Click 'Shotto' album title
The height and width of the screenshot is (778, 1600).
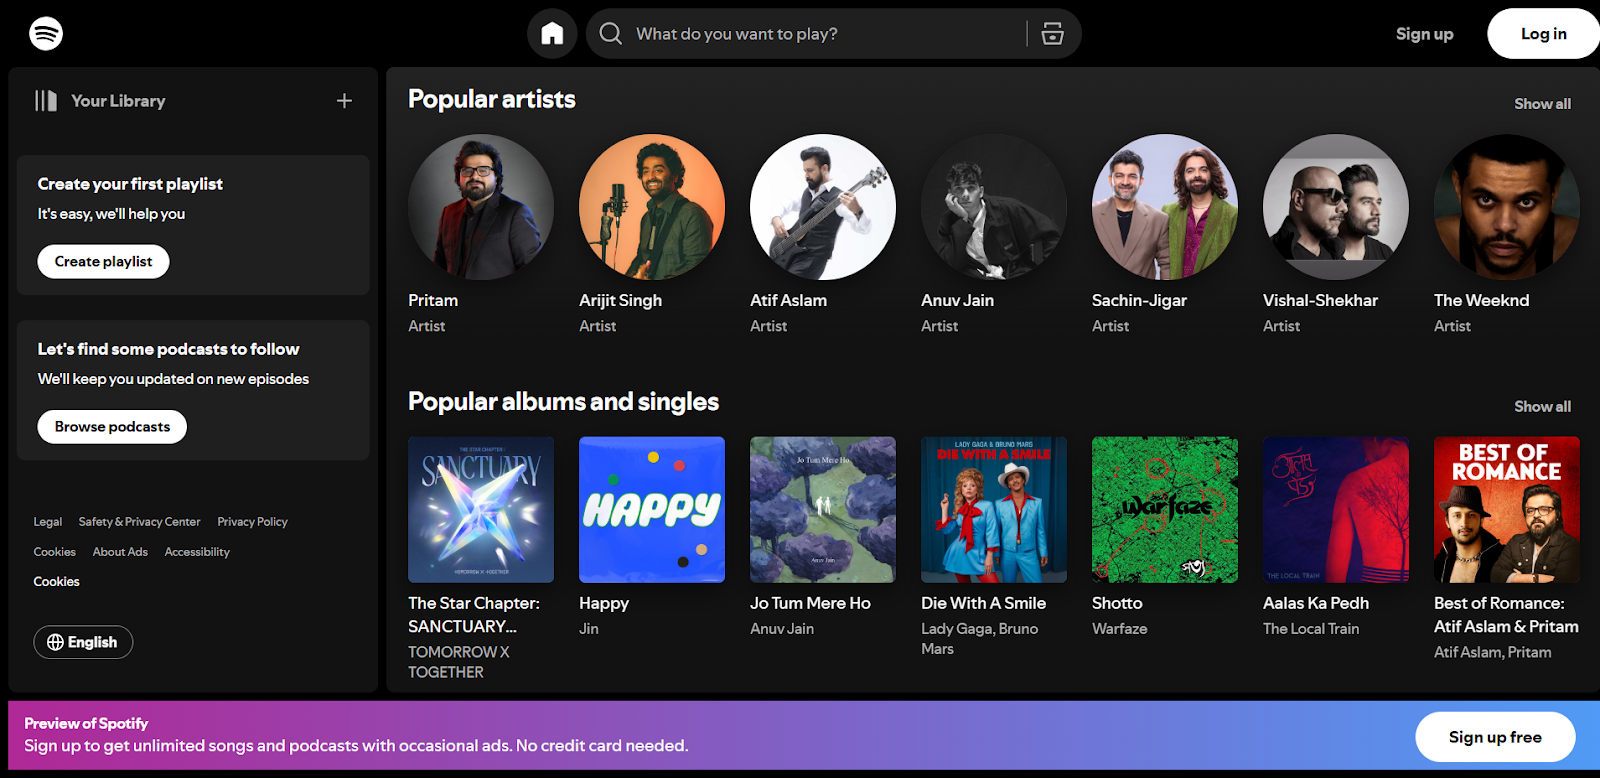tap(1117, 604)
